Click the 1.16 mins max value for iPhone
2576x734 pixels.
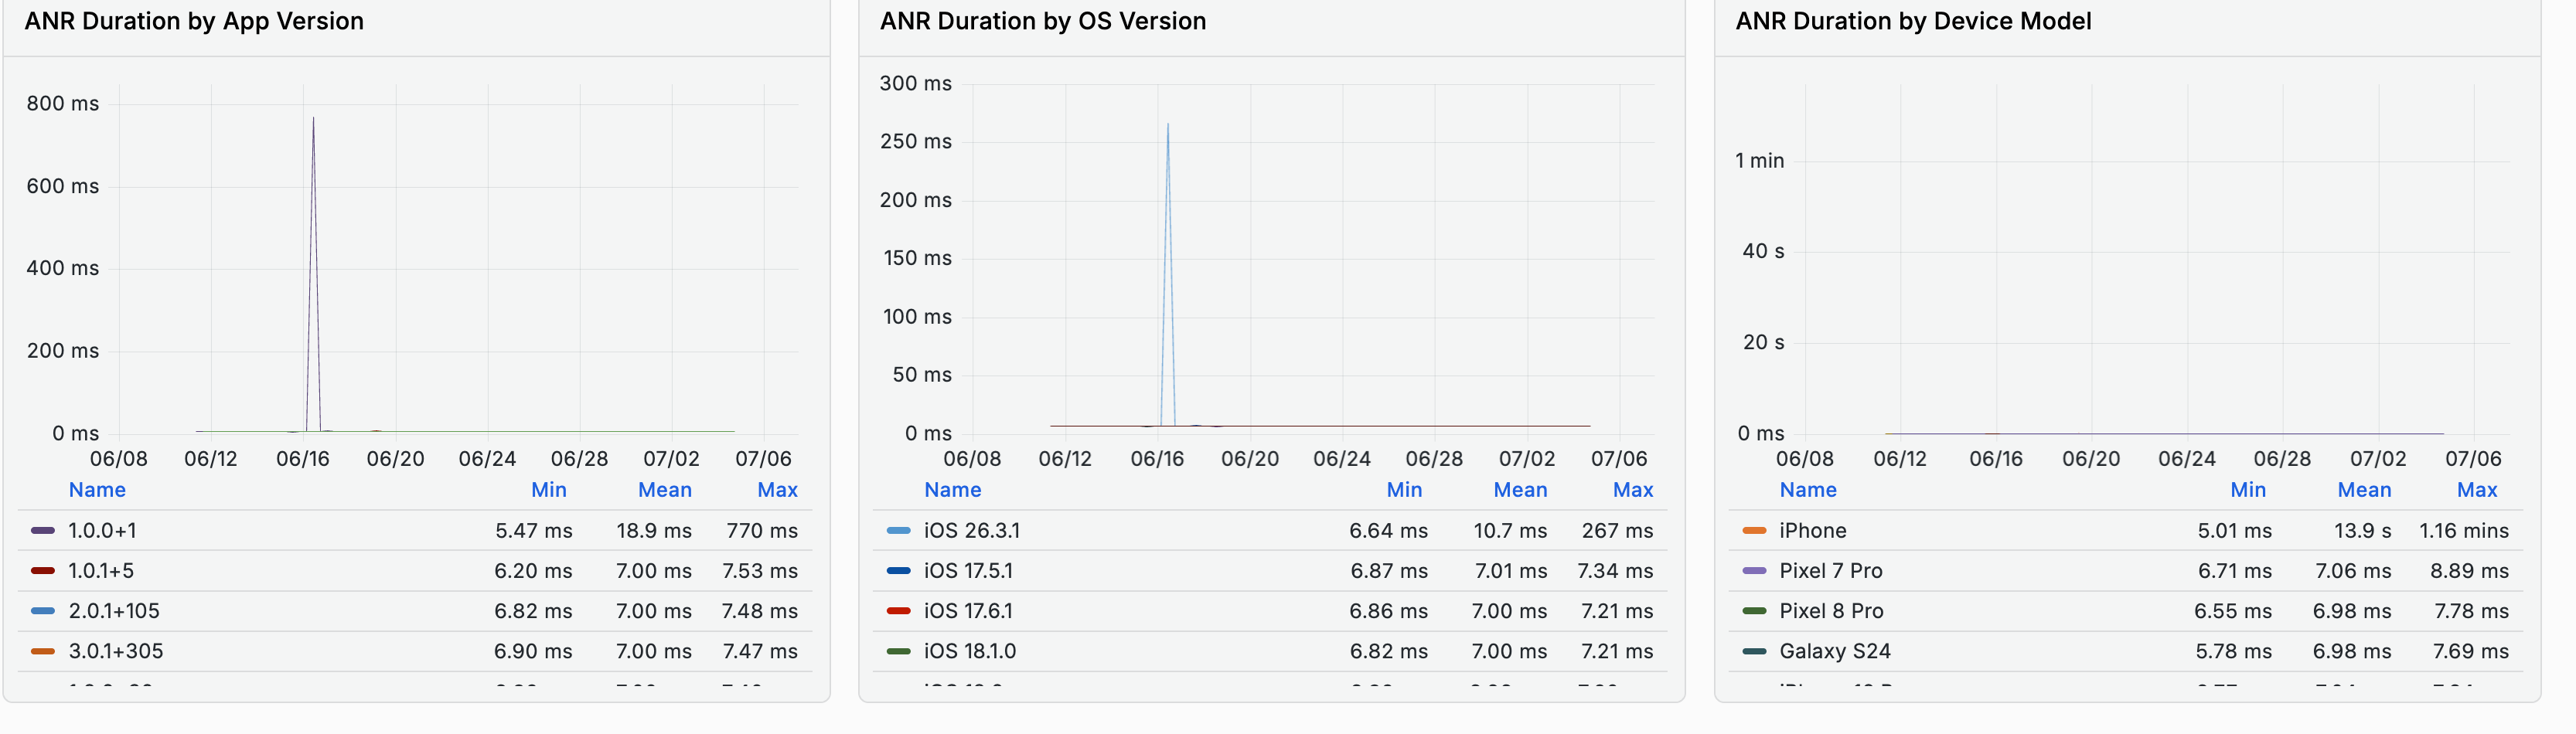pyautogui.click(x=2464, y=531)
